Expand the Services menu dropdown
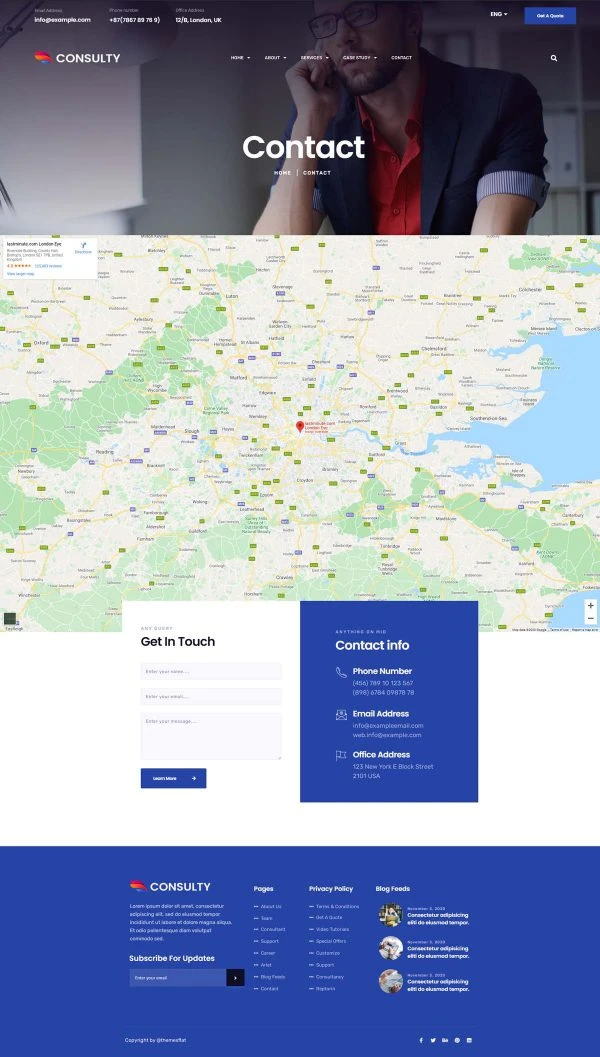This screenshot has height=1057, width=600. 314,58
